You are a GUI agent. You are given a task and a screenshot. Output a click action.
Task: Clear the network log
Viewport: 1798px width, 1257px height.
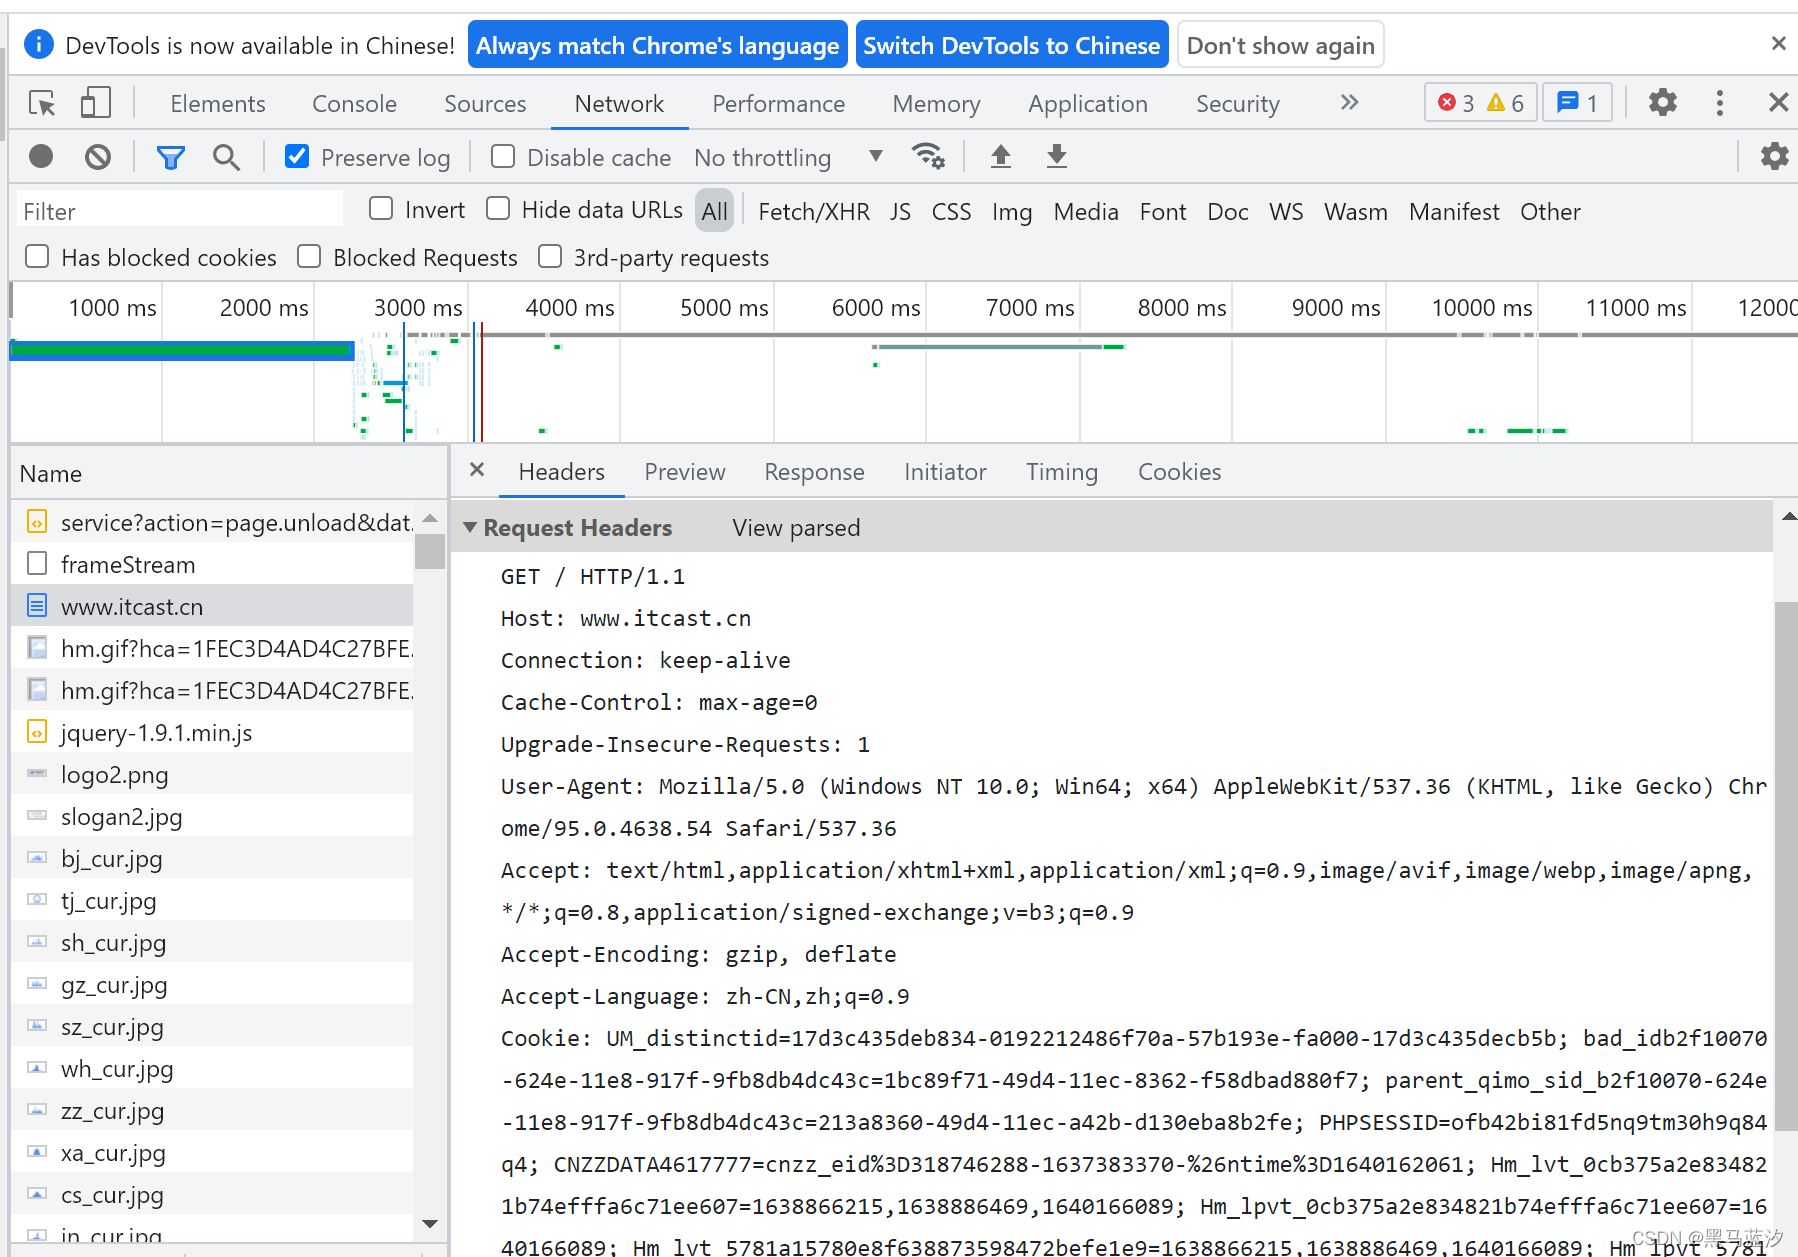(x=98, y=157)
